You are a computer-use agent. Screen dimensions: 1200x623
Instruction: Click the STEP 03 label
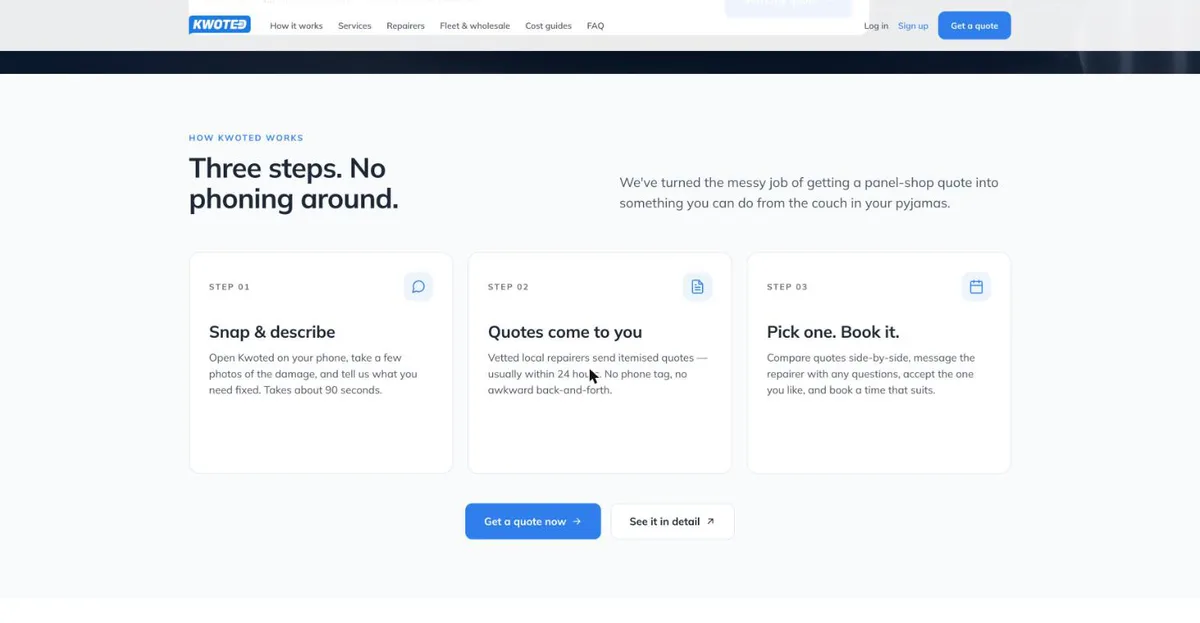coord(787,287)
